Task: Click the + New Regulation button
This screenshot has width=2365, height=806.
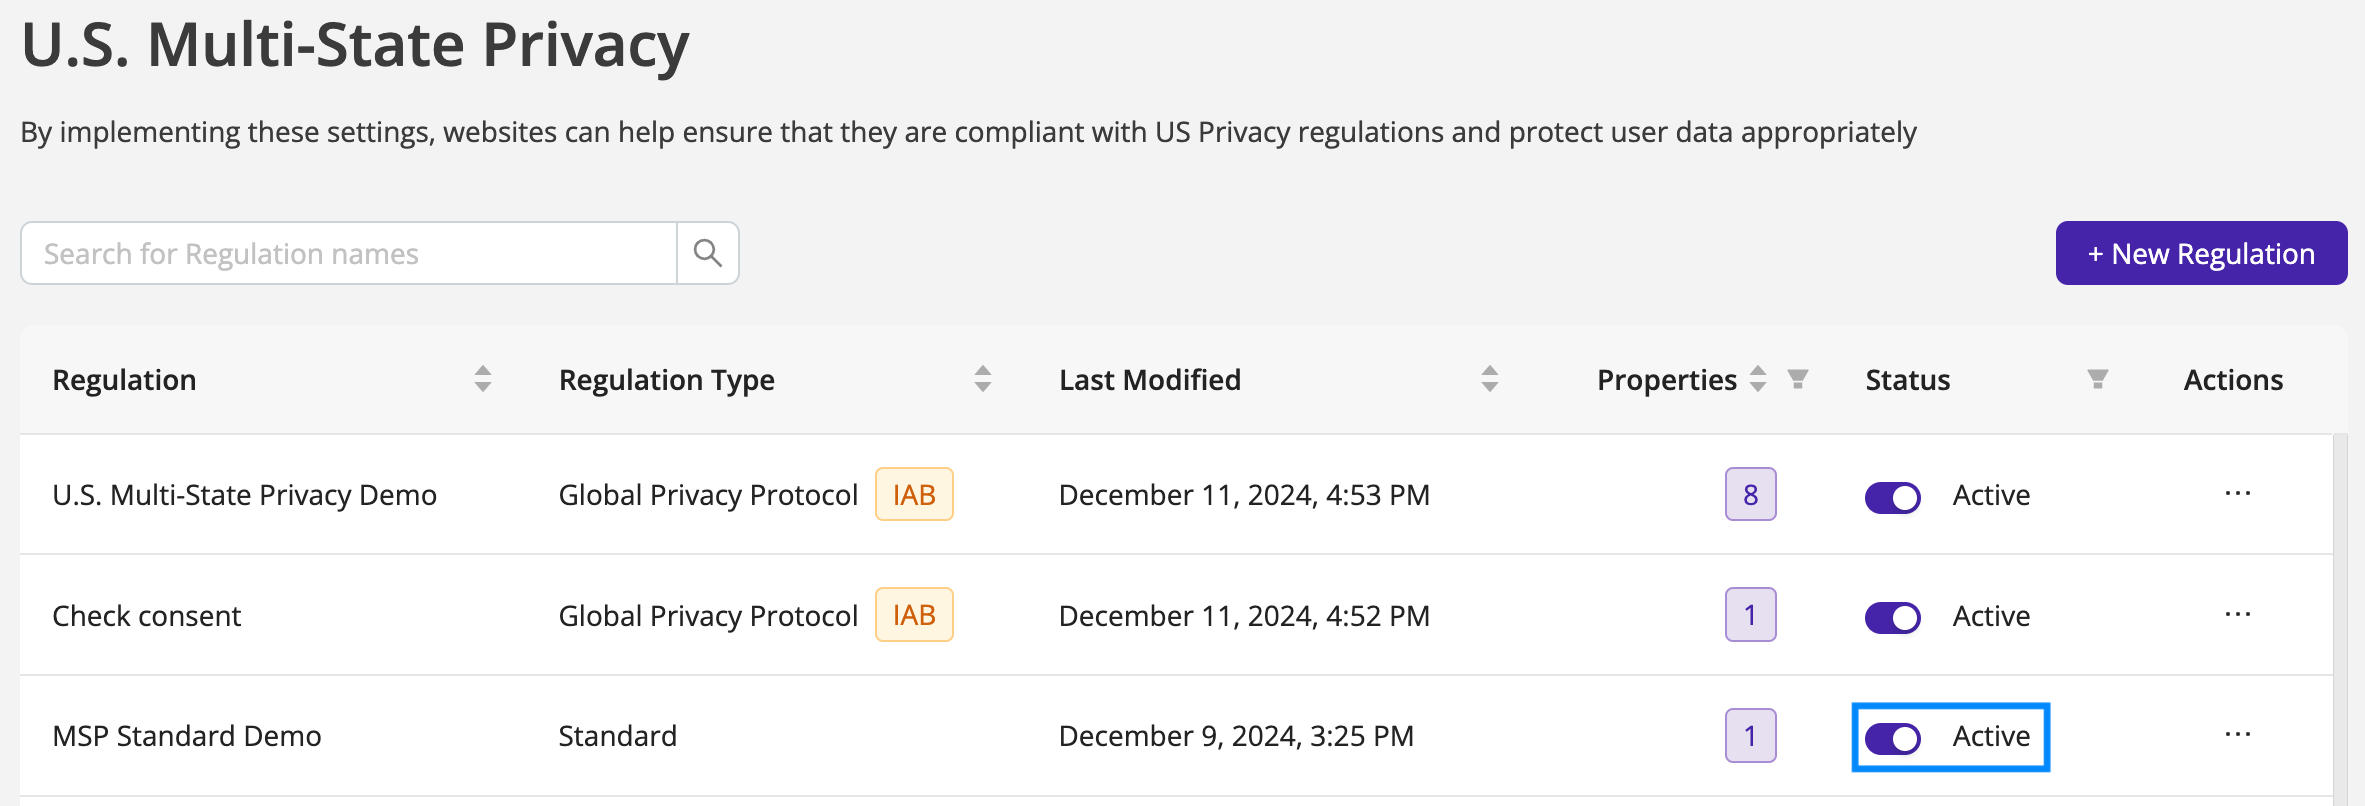Action: click(2201, 253)
